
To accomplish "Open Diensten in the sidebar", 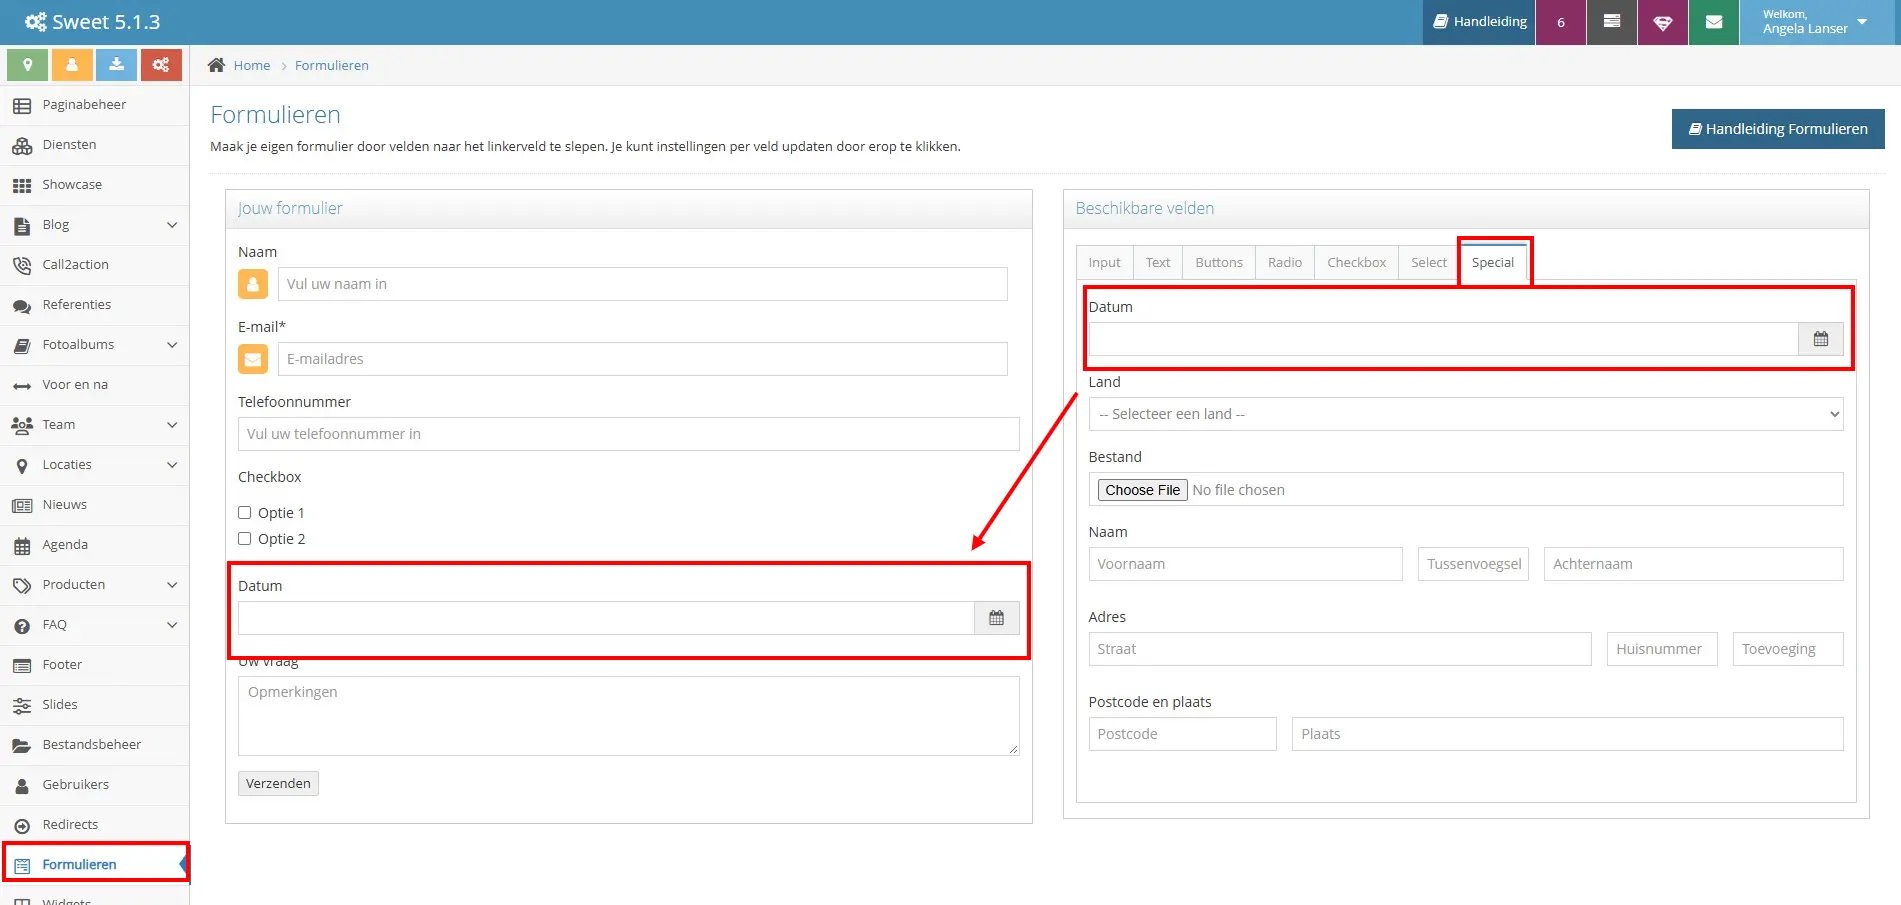I will tap(95, 145).
